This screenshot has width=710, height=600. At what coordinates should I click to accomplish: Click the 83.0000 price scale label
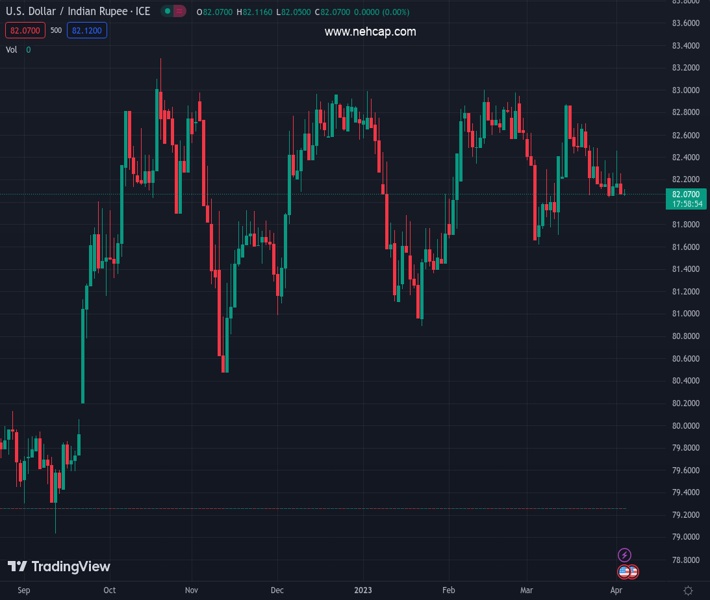pyautogui.click(x=686, y=90)
